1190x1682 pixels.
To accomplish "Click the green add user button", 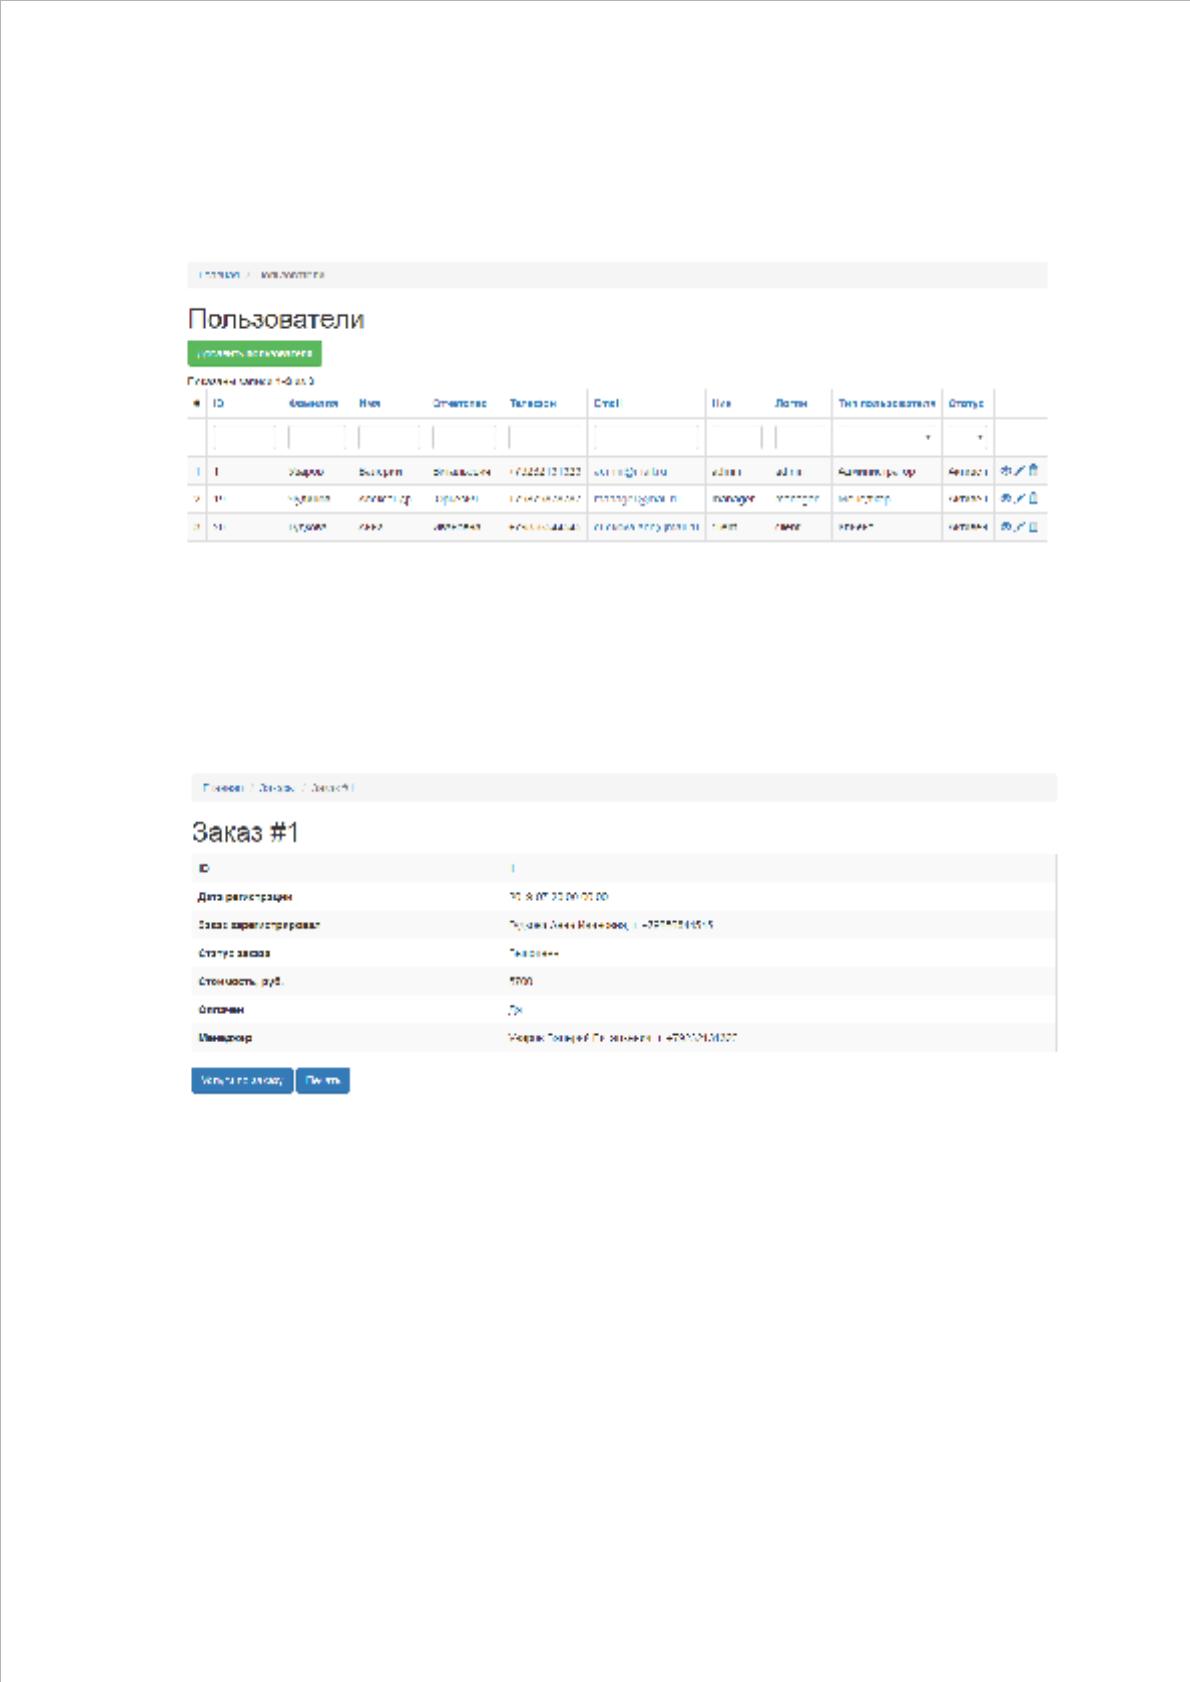I will pyautogui.click(x=255, y=353).
